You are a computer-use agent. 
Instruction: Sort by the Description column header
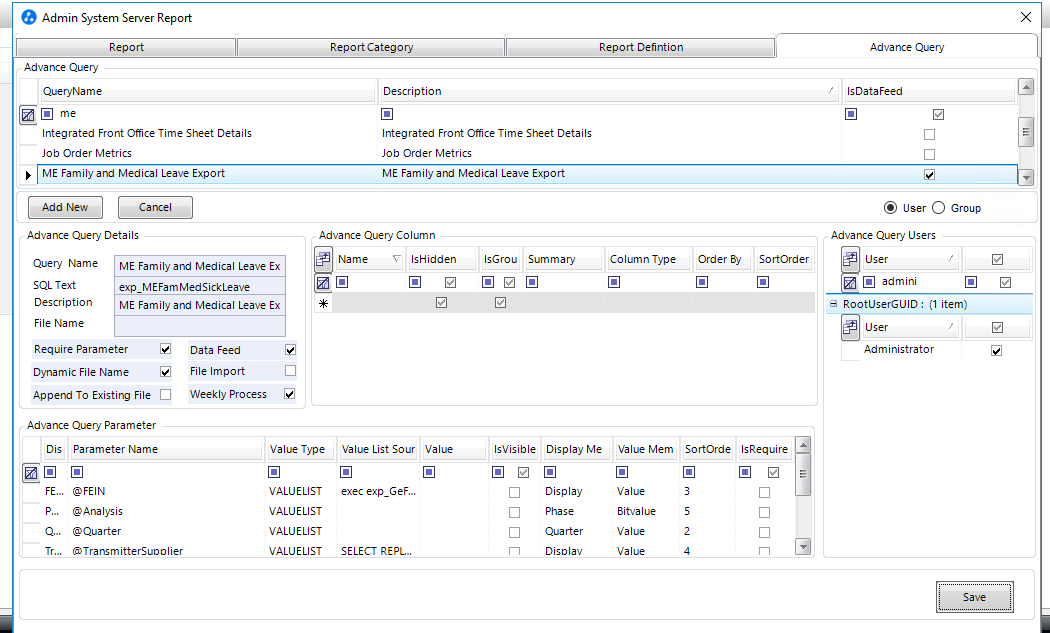608,91
